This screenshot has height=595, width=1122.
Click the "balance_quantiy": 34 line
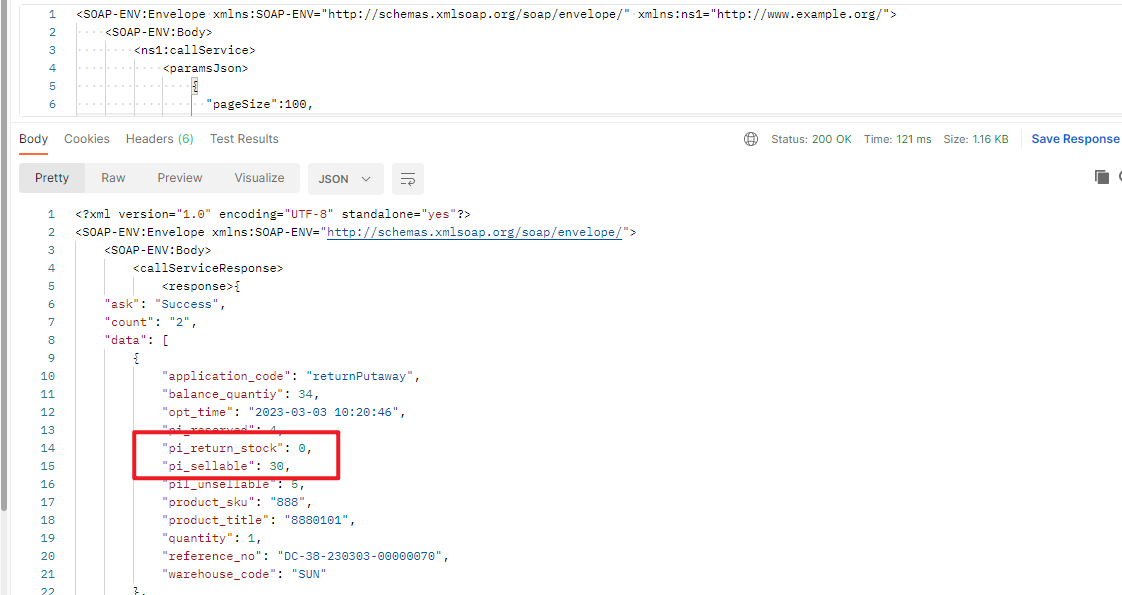coord(240,394)
